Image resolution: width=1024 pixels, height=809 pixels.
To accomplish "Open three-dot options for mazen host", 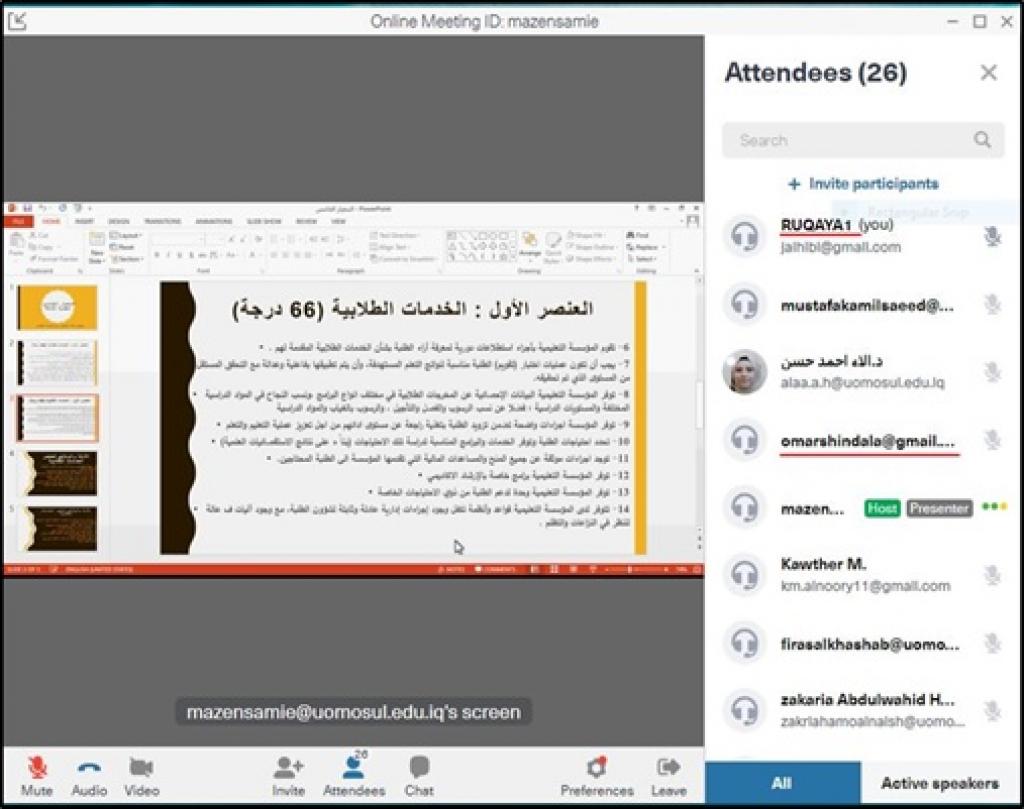I will point(994,507).
